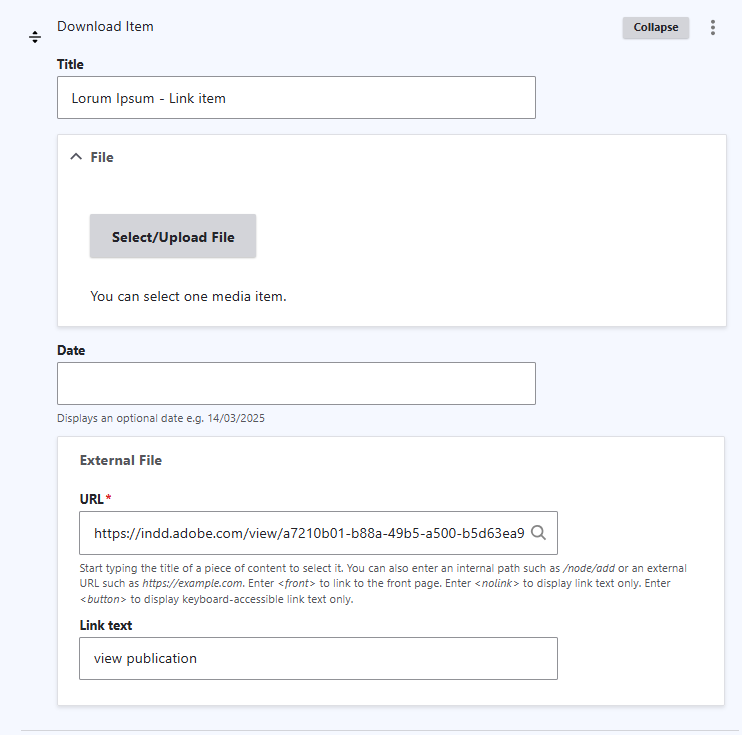
Task: Click the Collapse button for Download Item
Action: [655, 27]
